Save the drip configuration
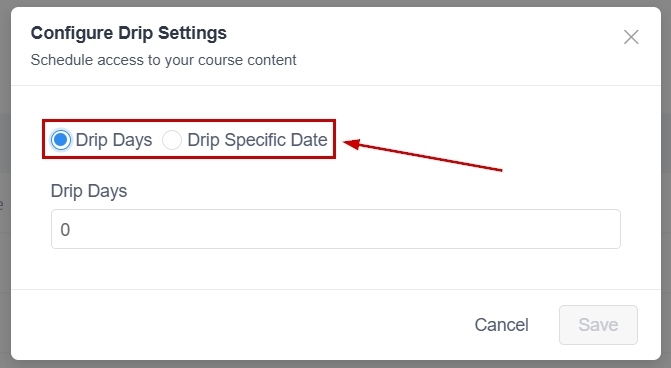 598,325
